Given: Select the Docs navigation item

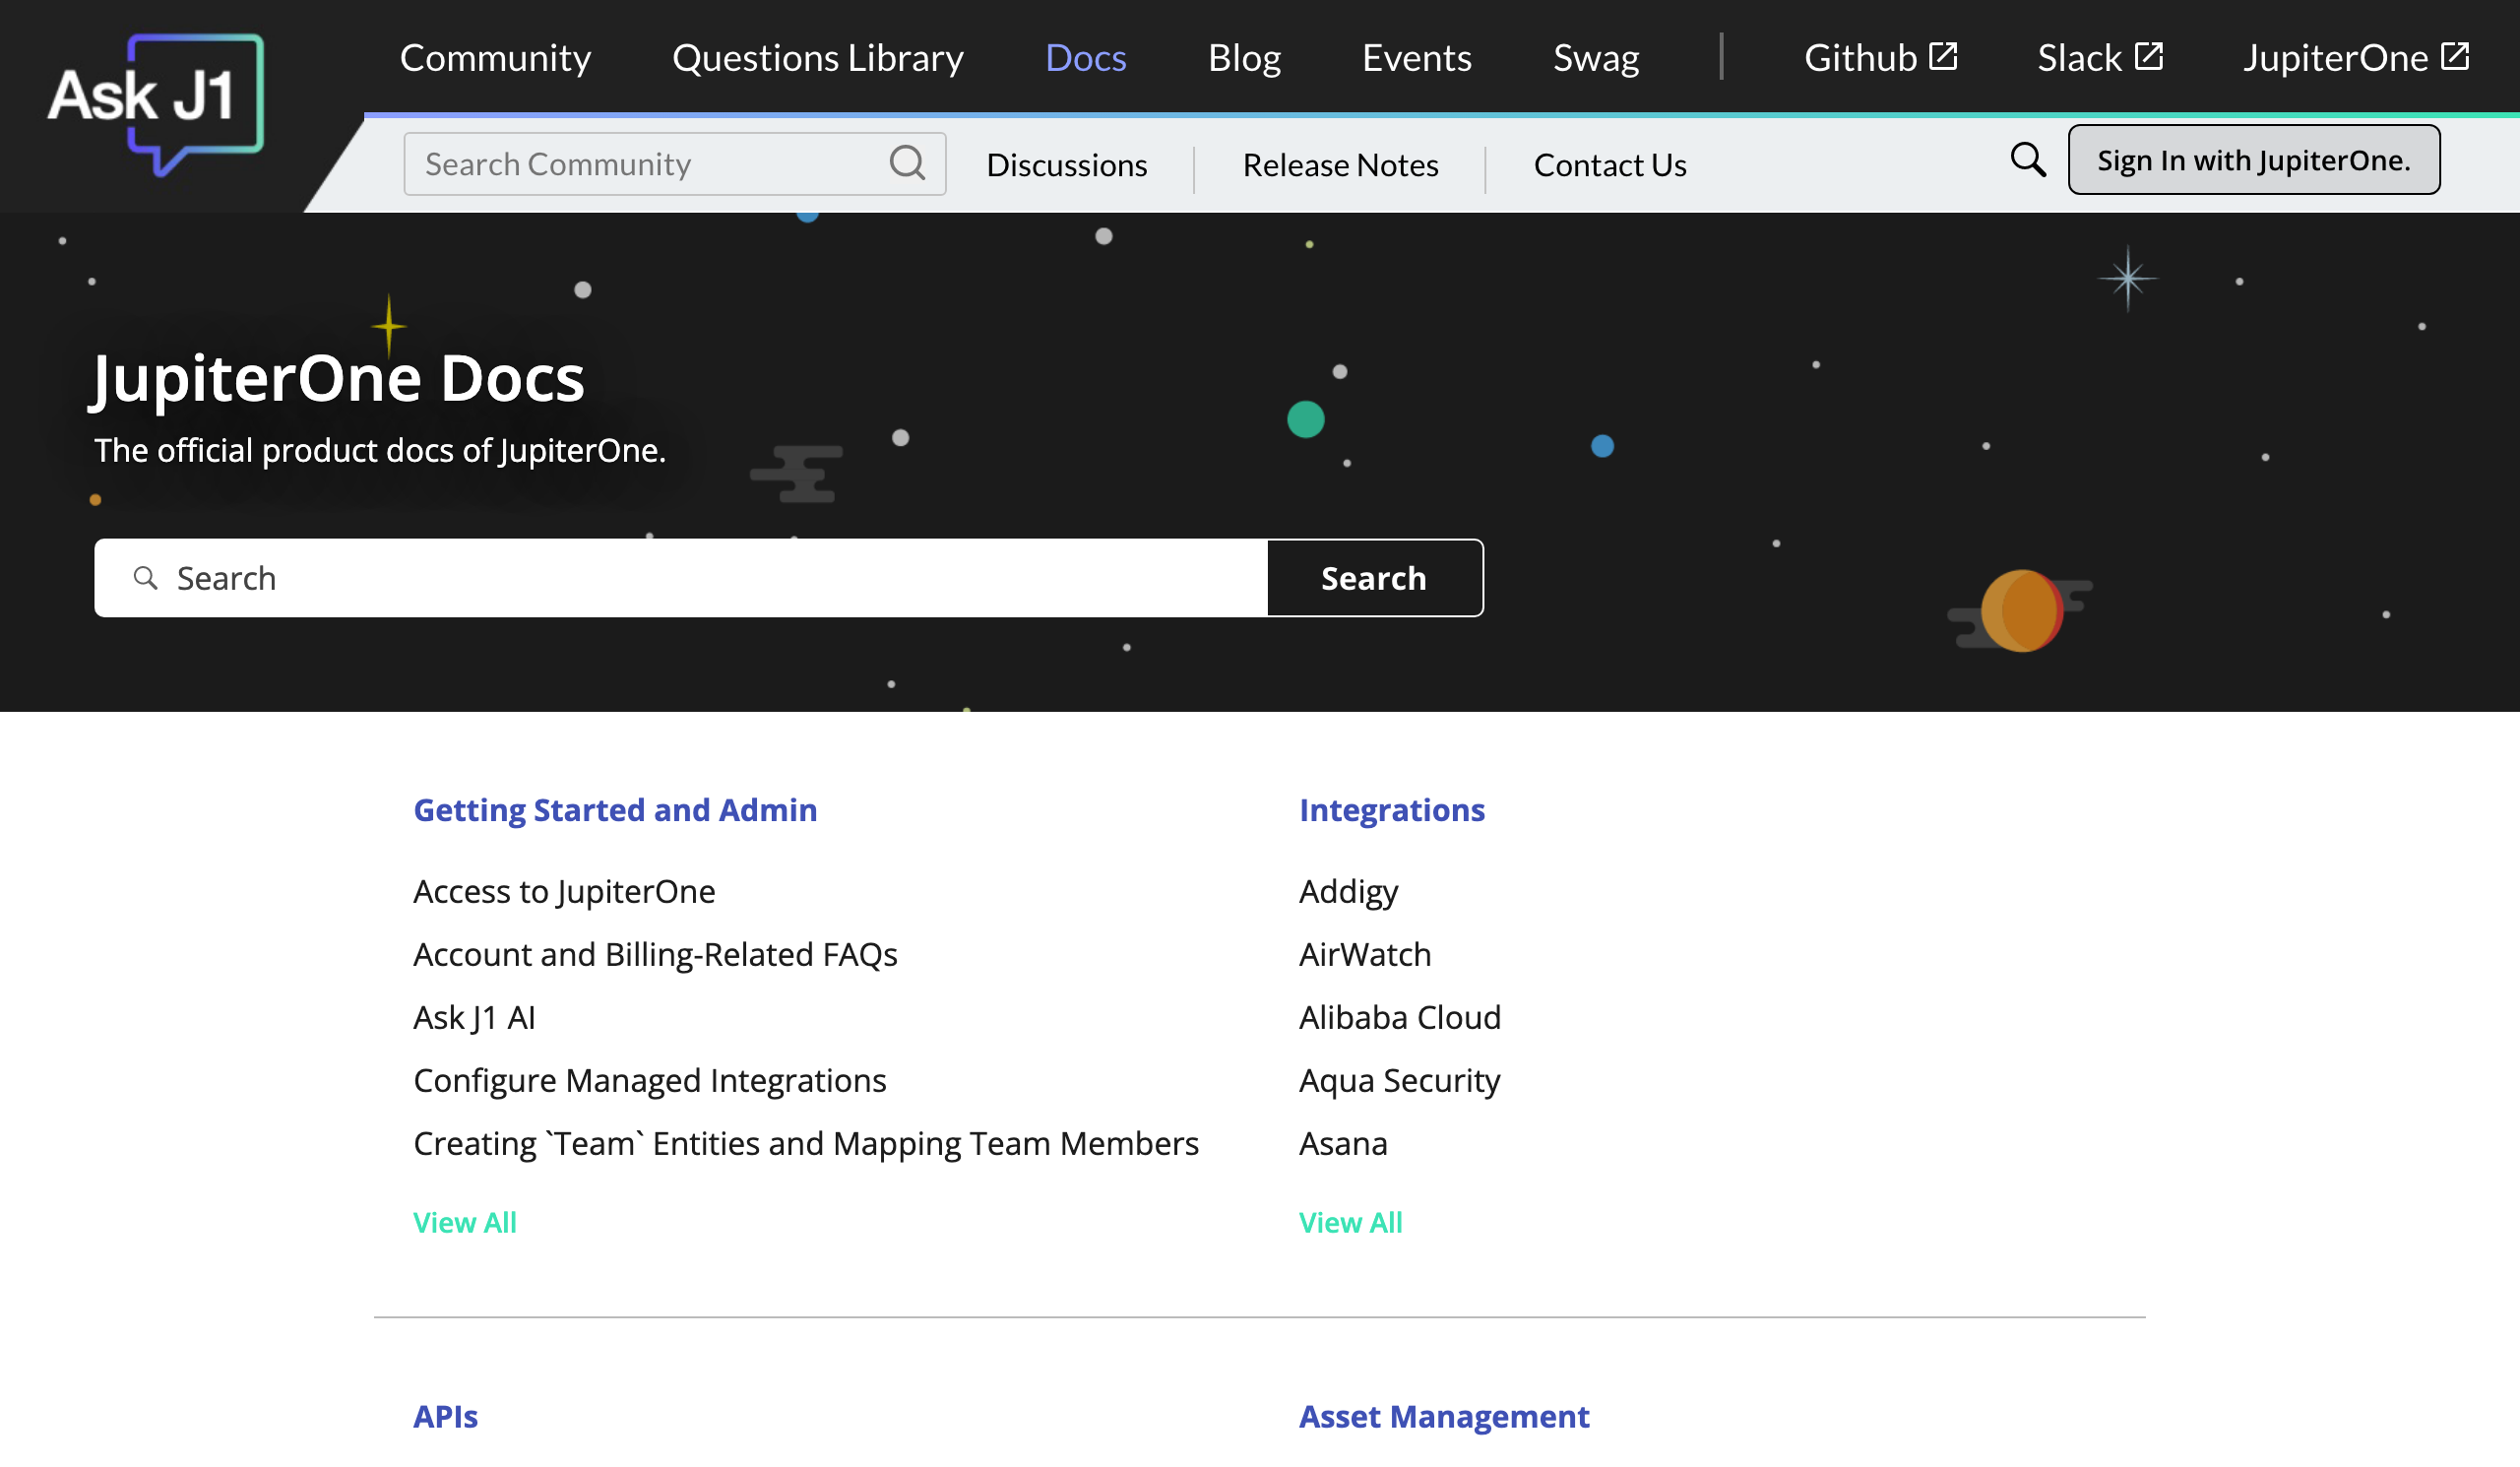Looking at the screenshot, I should coord(1086,58).
